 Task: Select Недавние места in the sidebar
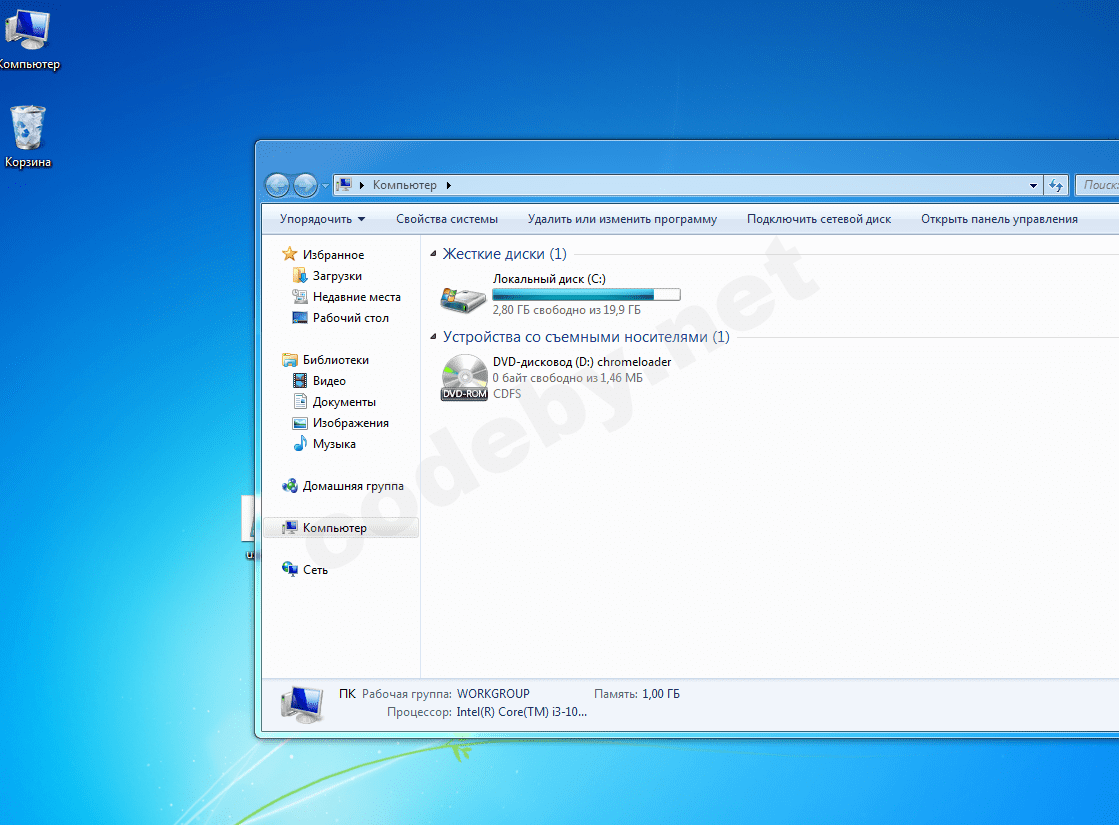356,297
